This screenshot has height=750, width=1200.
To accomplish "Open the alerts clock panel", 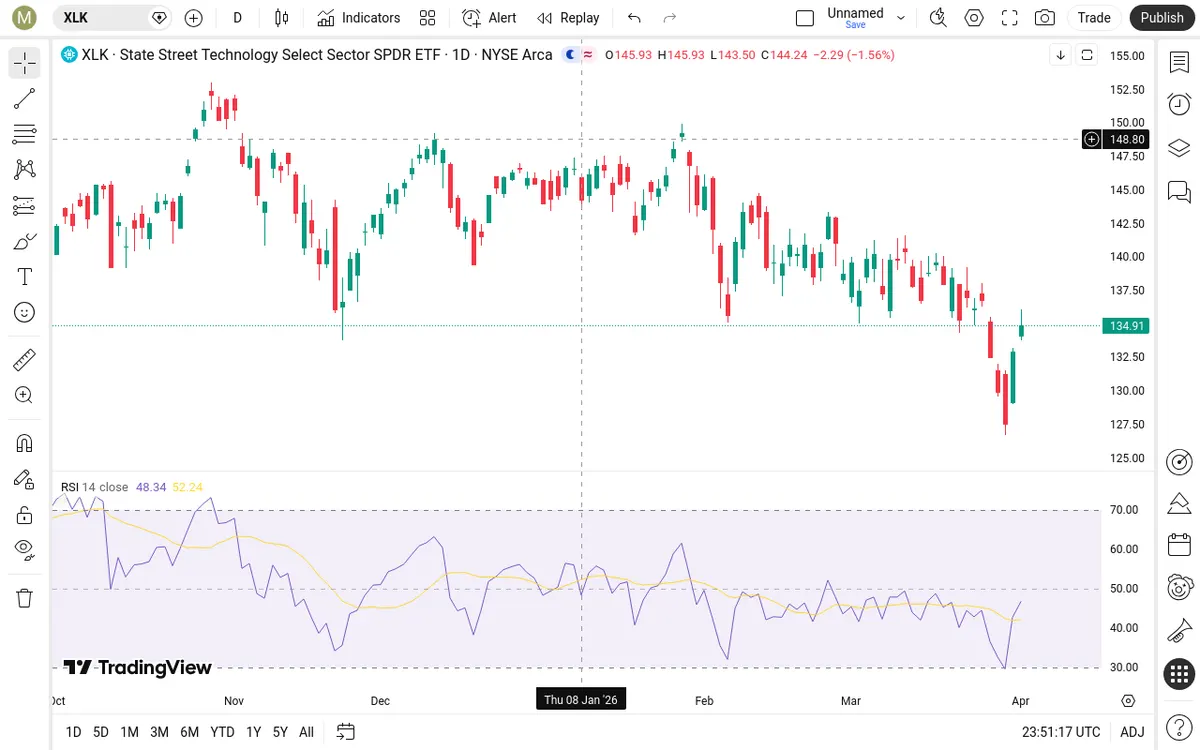I will [1179, 105].
